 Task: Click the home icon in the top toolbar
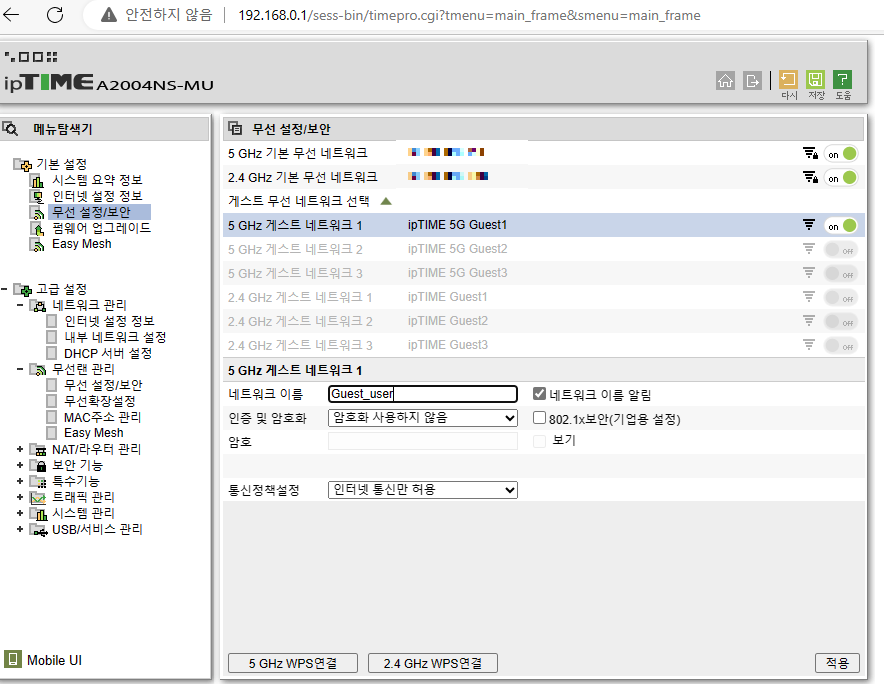[725, 81]
